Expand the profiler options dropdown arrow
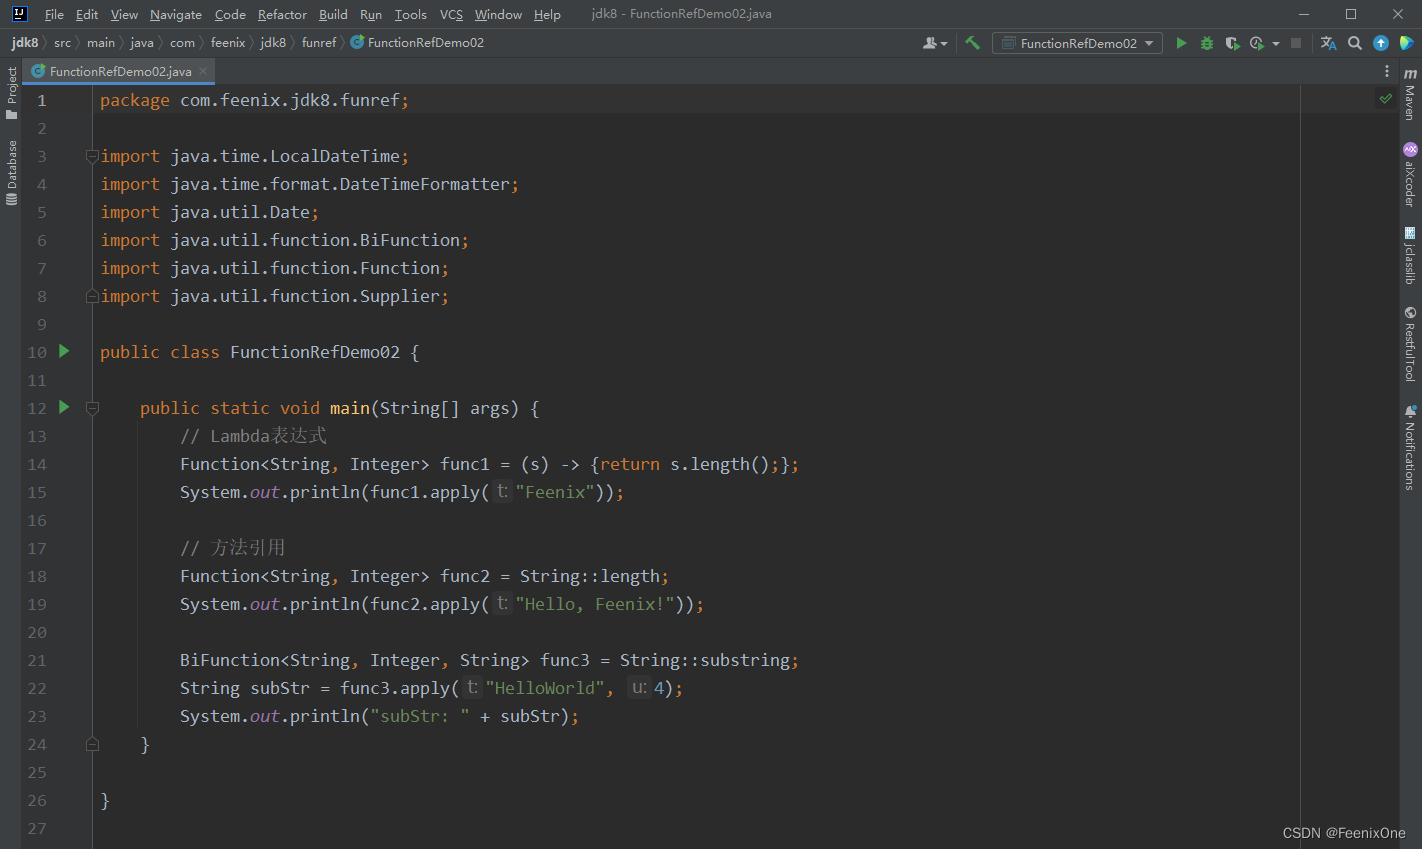Viewport: 1422px width, 849px height. 1276,44
